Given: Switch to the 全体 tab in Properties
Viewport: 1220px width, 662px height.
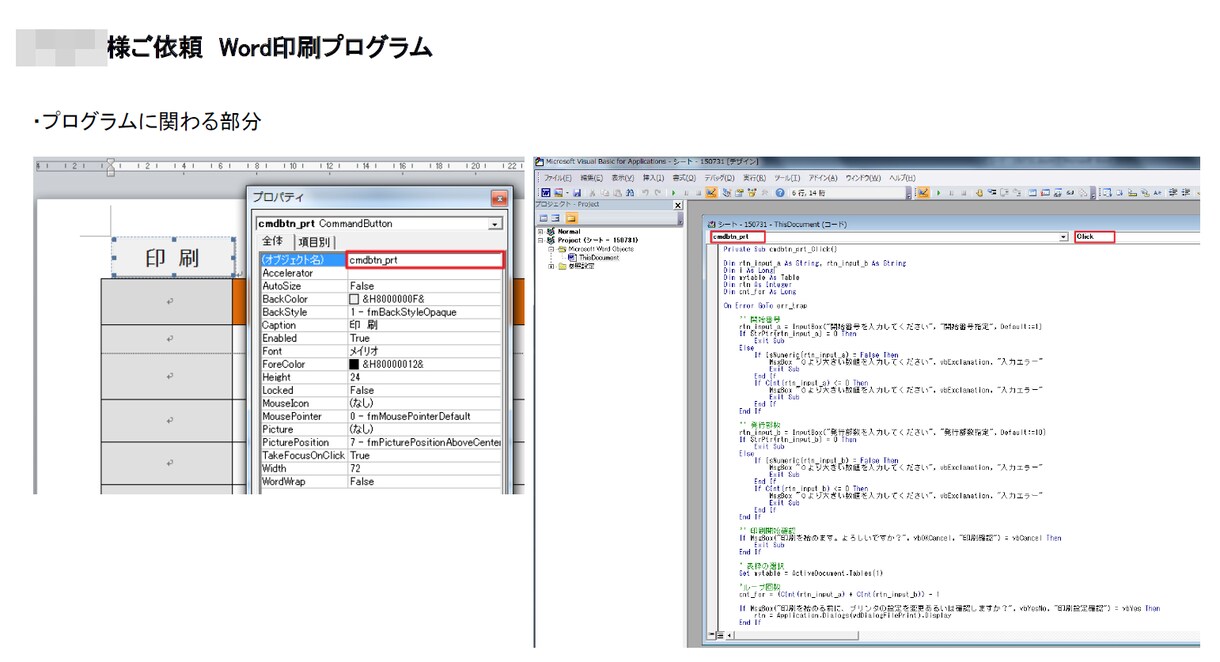Looking at the screenshot, I should [x=273, y=241].
